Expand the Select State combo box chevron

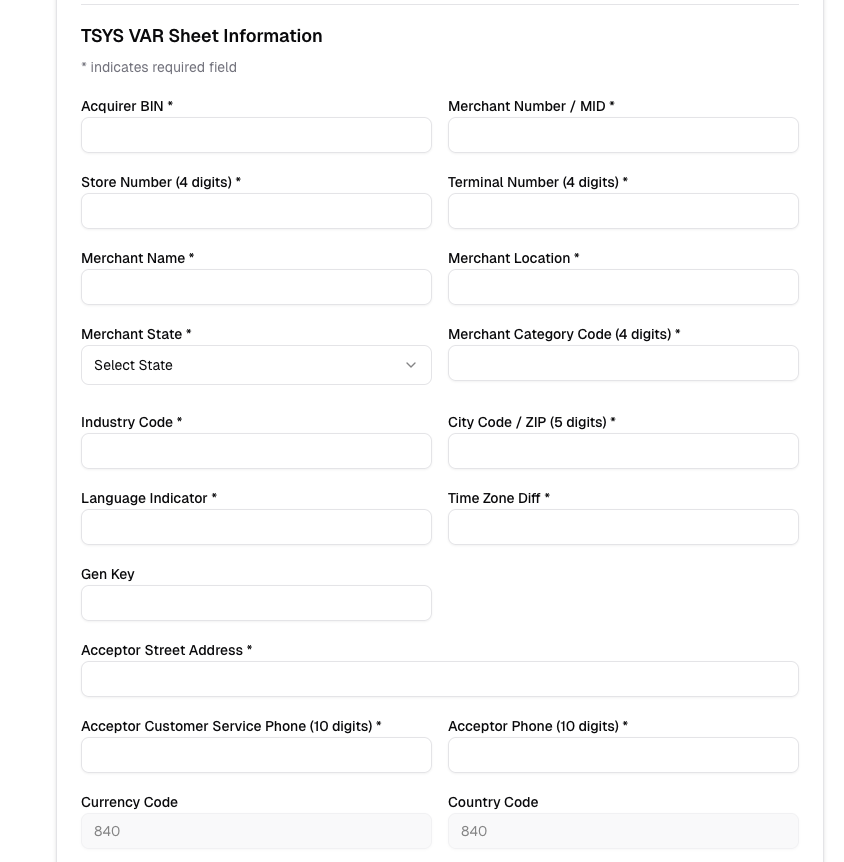[410, 365]
